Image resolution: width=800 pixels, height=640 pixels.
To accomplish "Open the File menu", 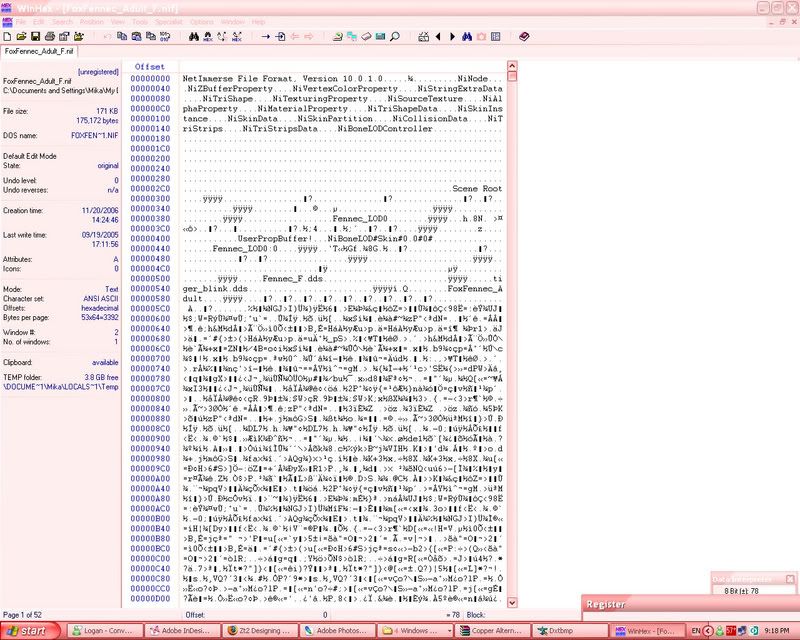I will (x=19, y=21).
